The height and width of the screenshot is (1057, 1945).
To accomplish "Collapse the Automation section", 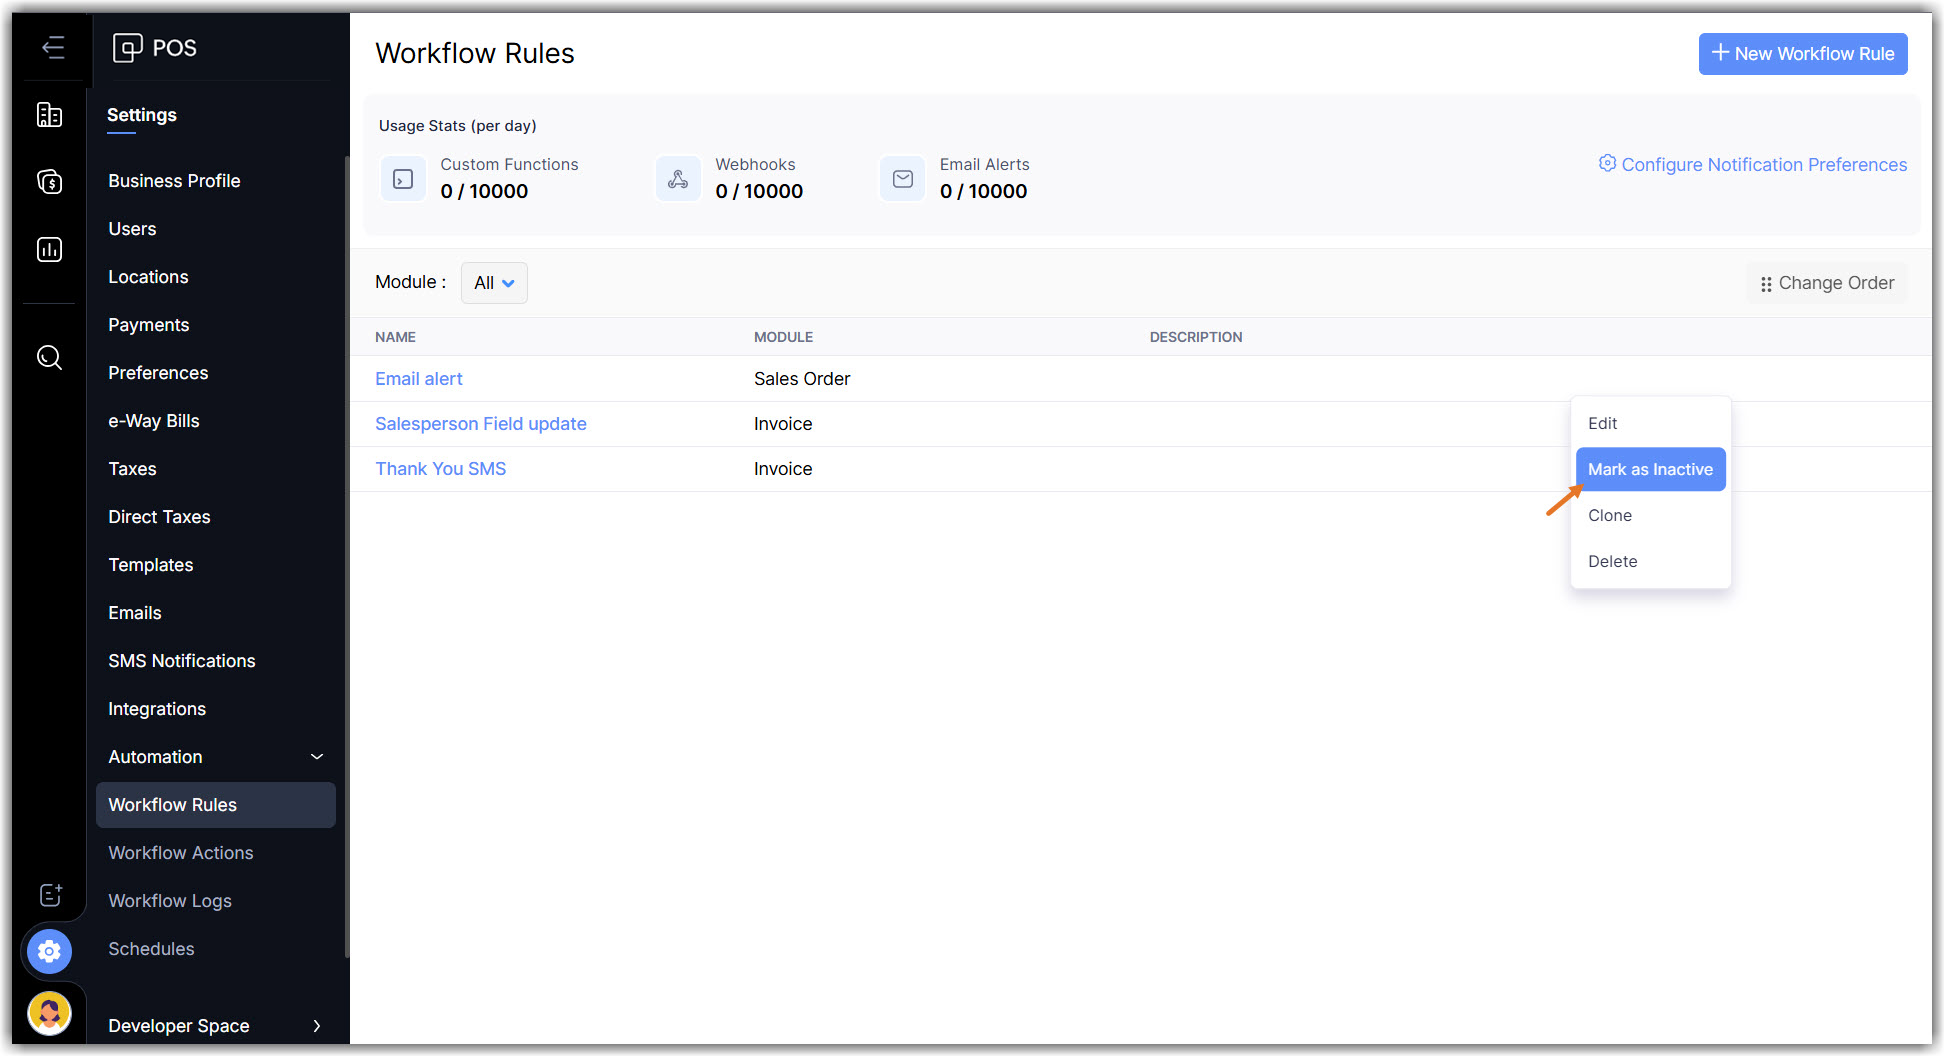I will coord(317,757).
